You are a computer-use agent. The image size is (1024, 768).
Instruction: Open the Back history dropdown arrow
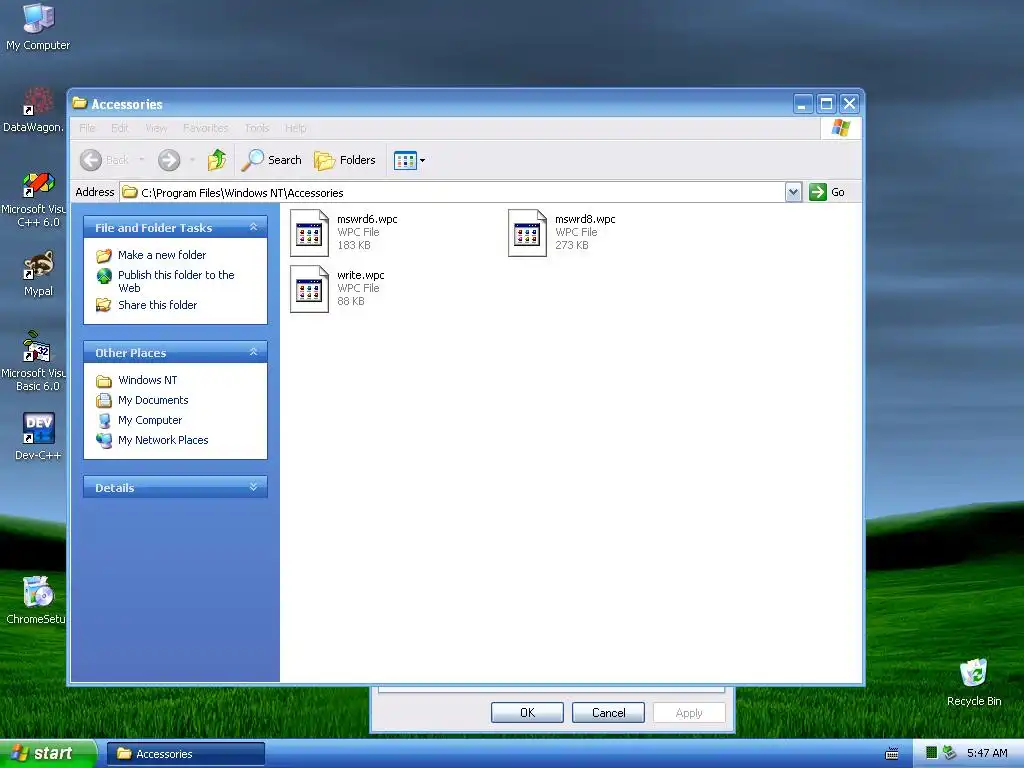click(142, 160)
